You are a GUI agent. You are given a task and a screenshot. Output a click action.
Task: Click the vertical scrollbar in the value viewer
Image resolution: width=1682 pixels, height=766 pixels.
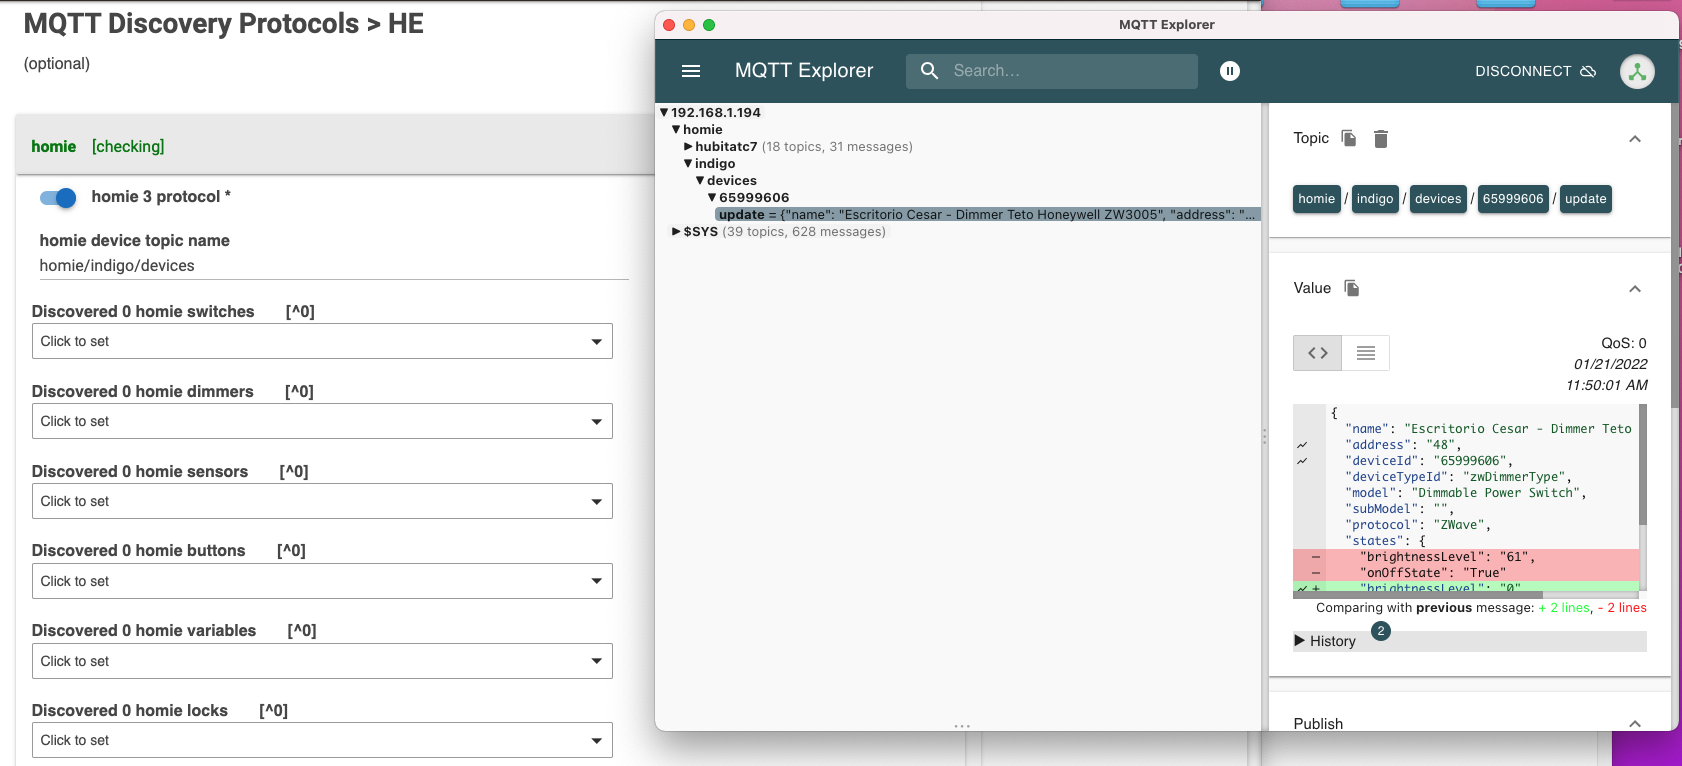click(1643, 465)
